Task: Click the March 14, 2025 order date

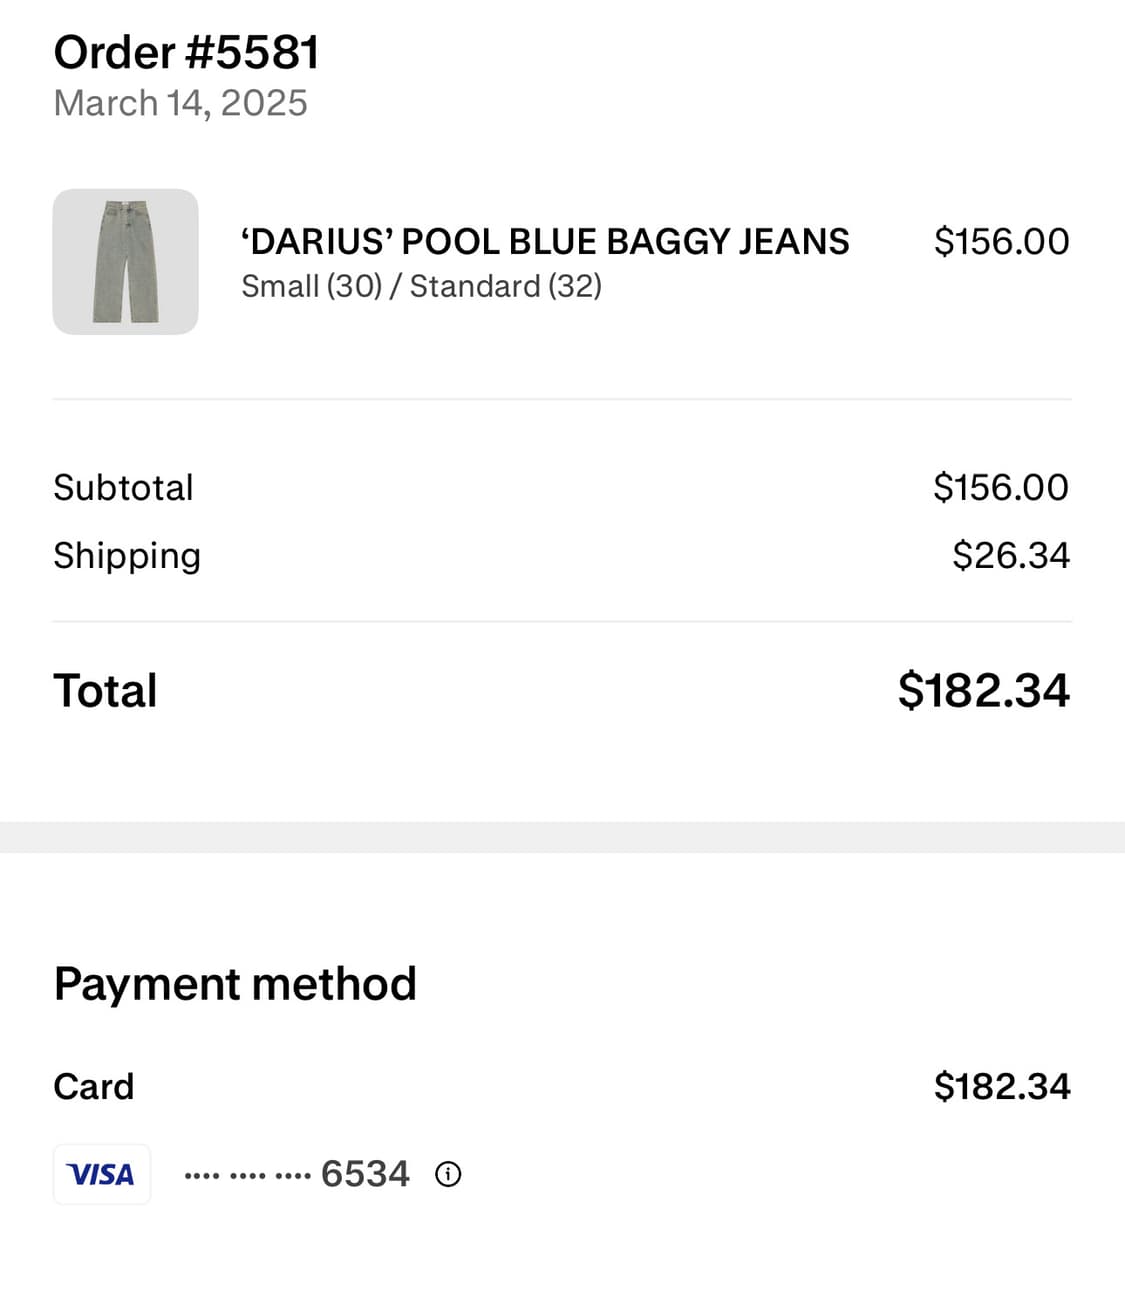Action: [181, 103]
